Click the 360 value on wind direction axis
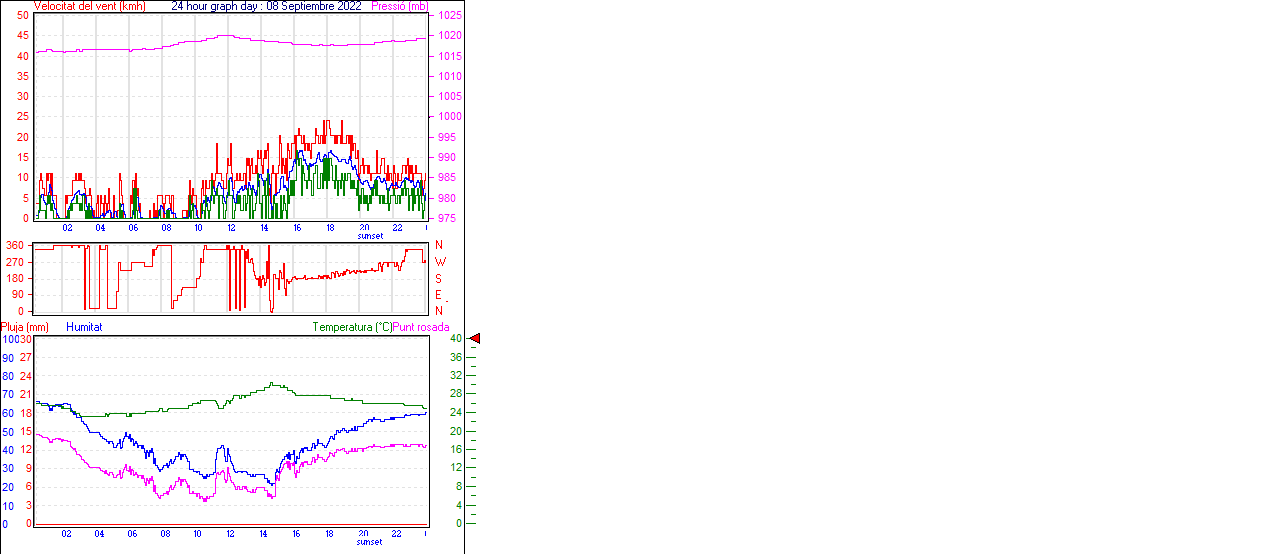The width and height of the screenshot is (1280, 554). click(x=15, y=245)
